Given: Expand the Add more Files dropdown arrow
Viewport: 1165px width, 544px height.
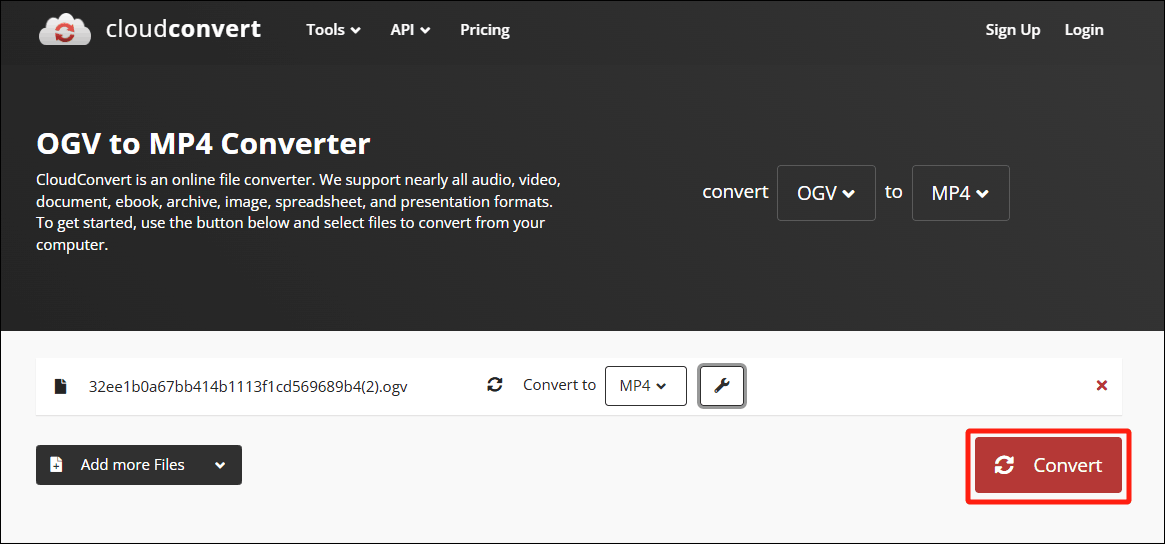Looking at the screenshot, I should [x=220, y=465].
